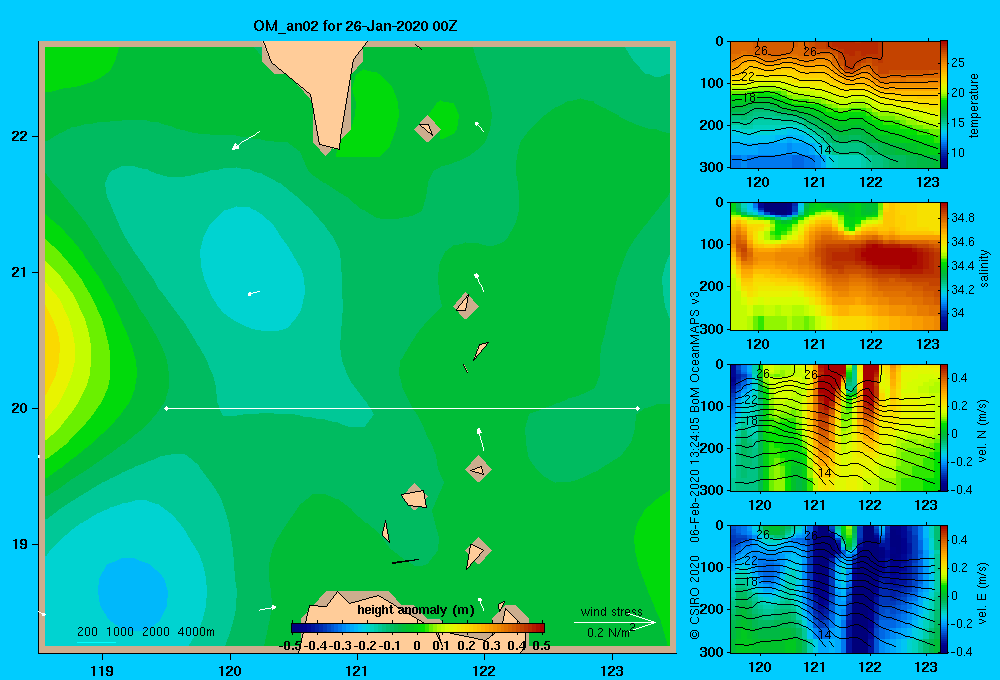Click the title OM_an02 for 26-Jan-2020 00Z
The image size is (1000, 680).
point(355,26)
